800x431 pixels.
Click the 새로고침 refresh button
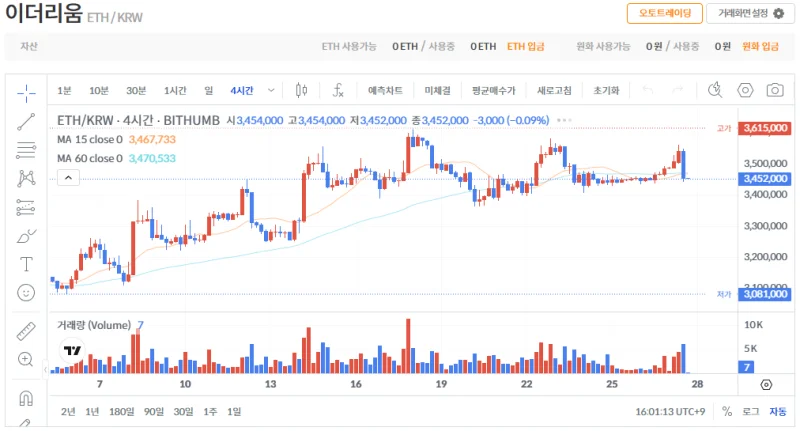(x=554, y=91)
